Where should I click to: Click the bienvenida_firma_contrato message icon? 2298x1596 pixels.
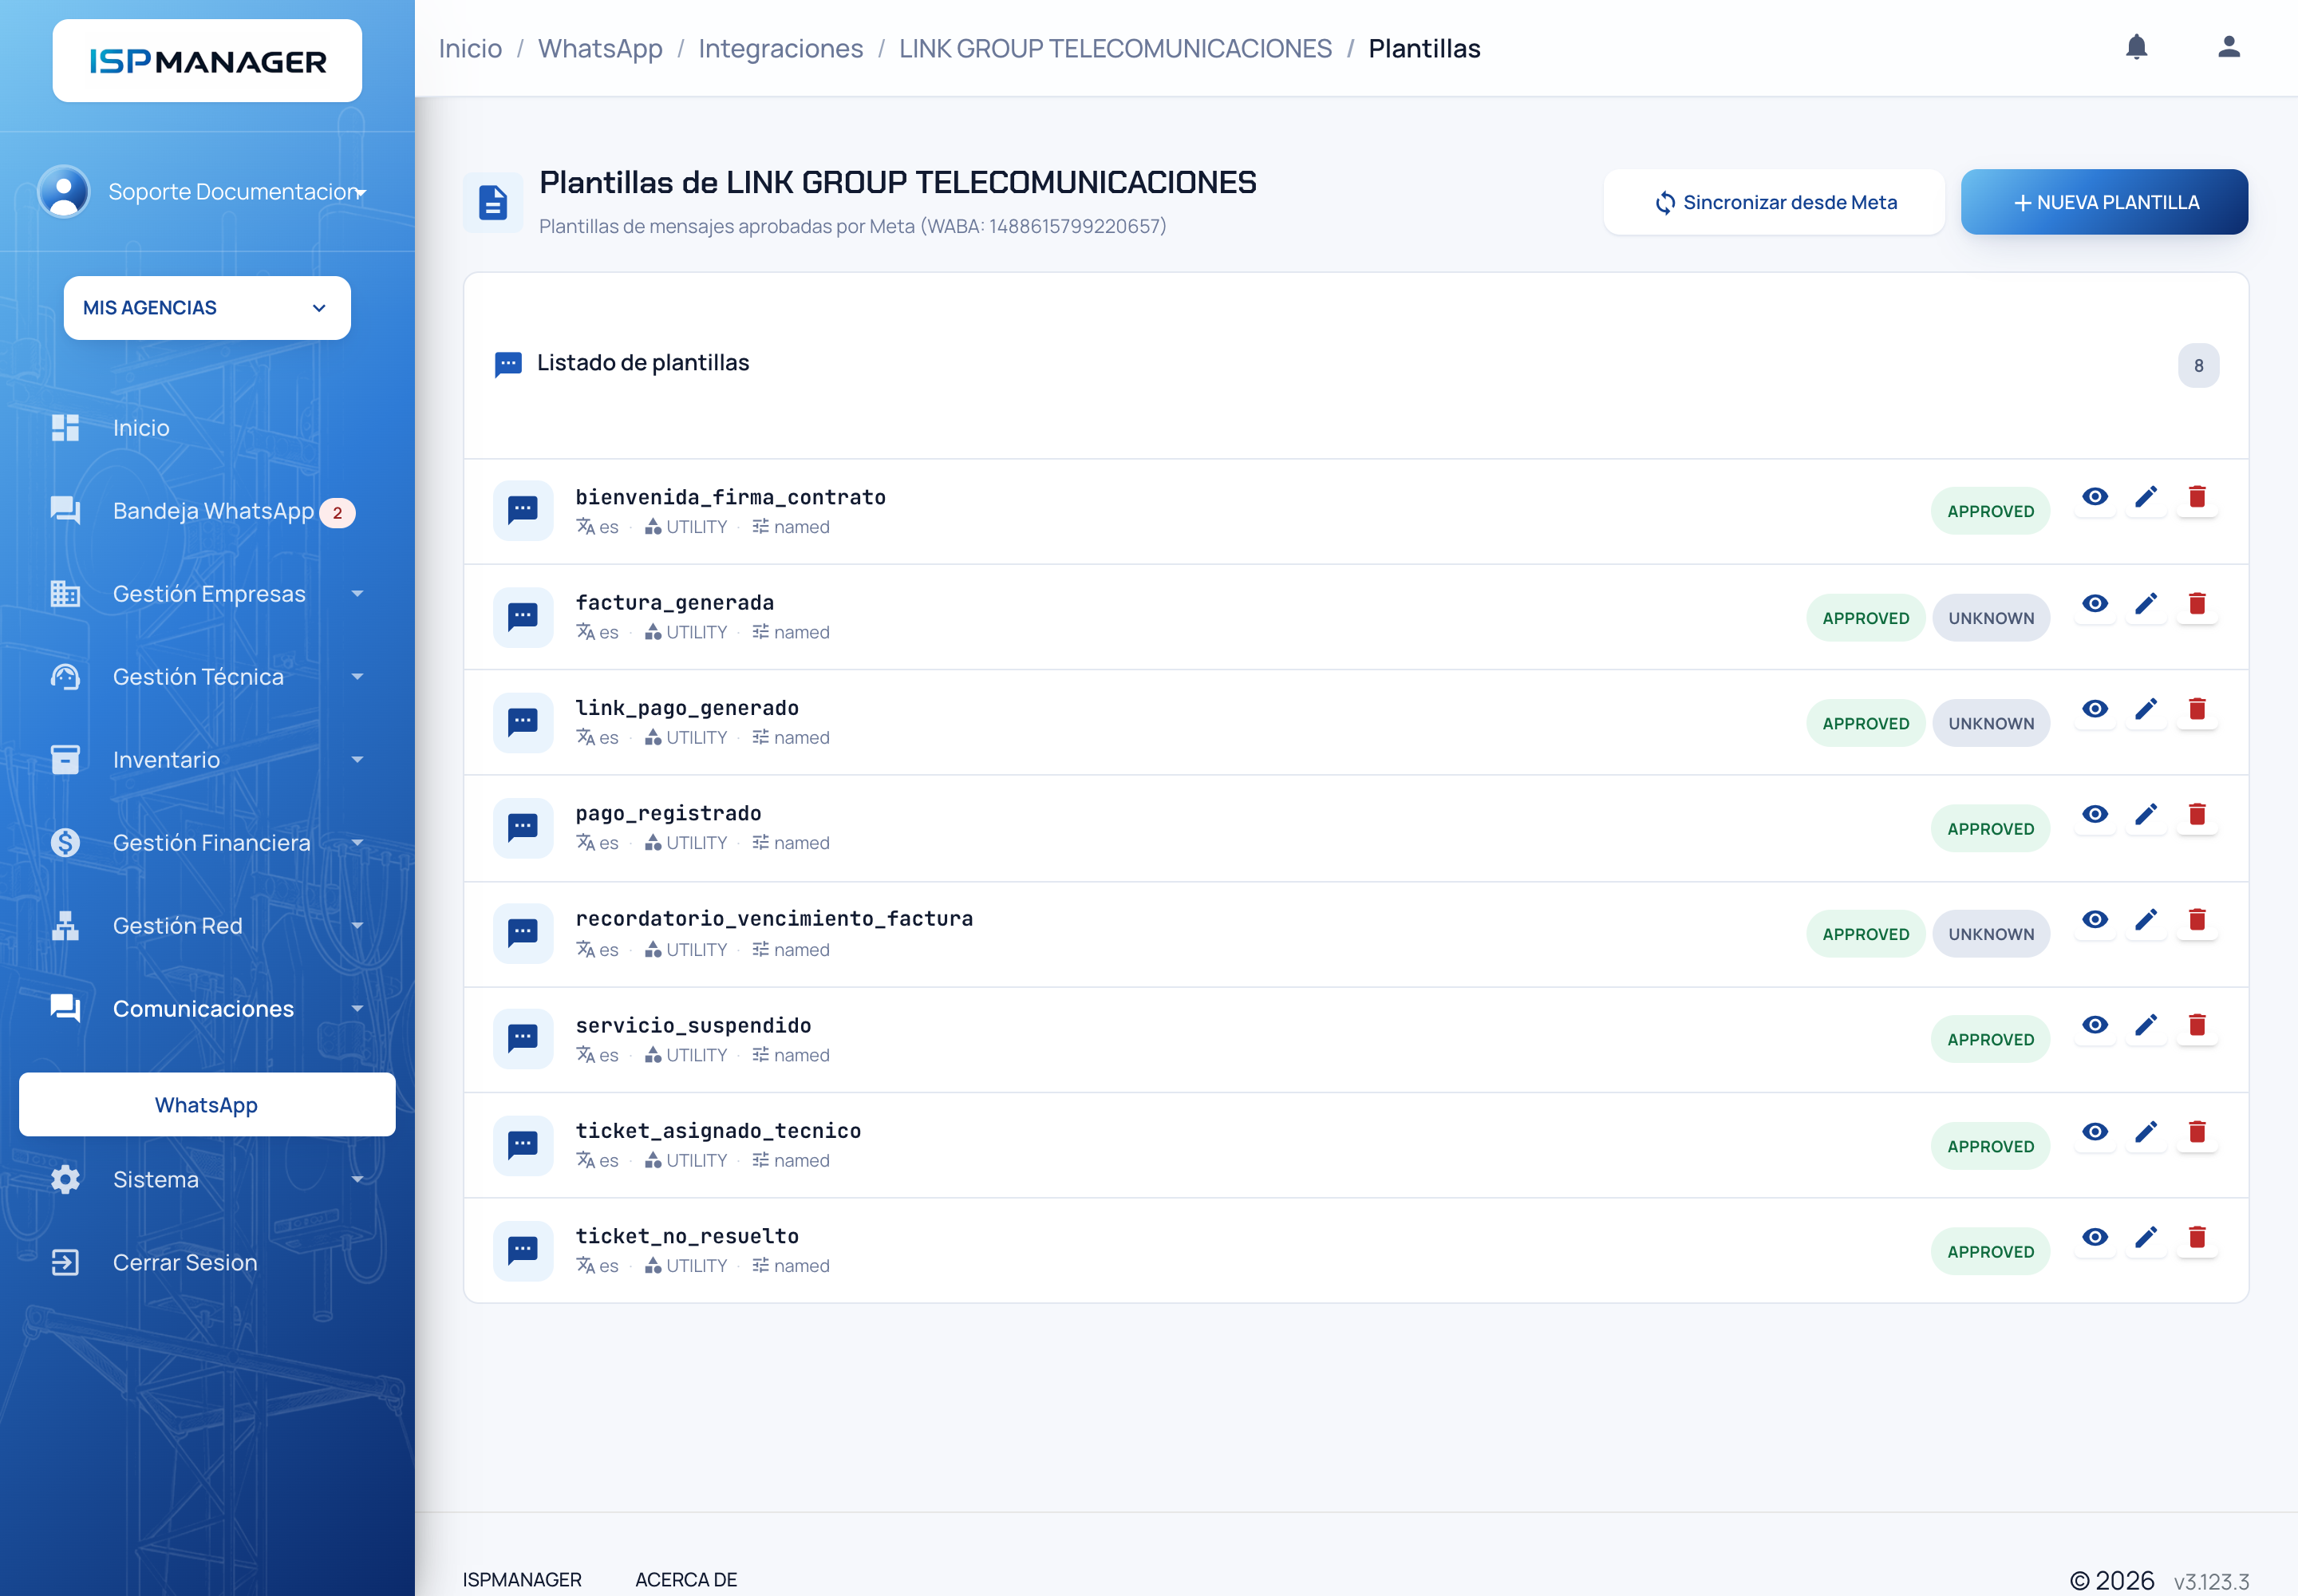tap(523, 511)
